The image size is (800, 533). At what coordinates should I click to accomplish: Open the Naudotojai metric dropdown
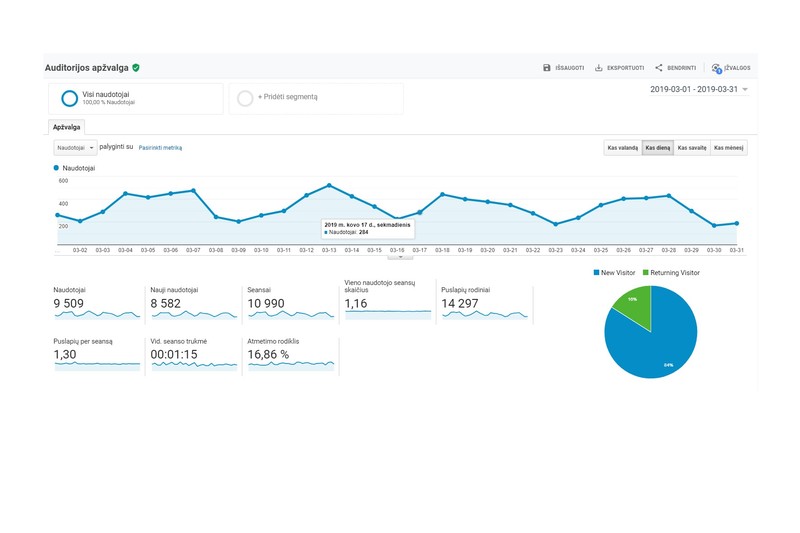(75, 148)
